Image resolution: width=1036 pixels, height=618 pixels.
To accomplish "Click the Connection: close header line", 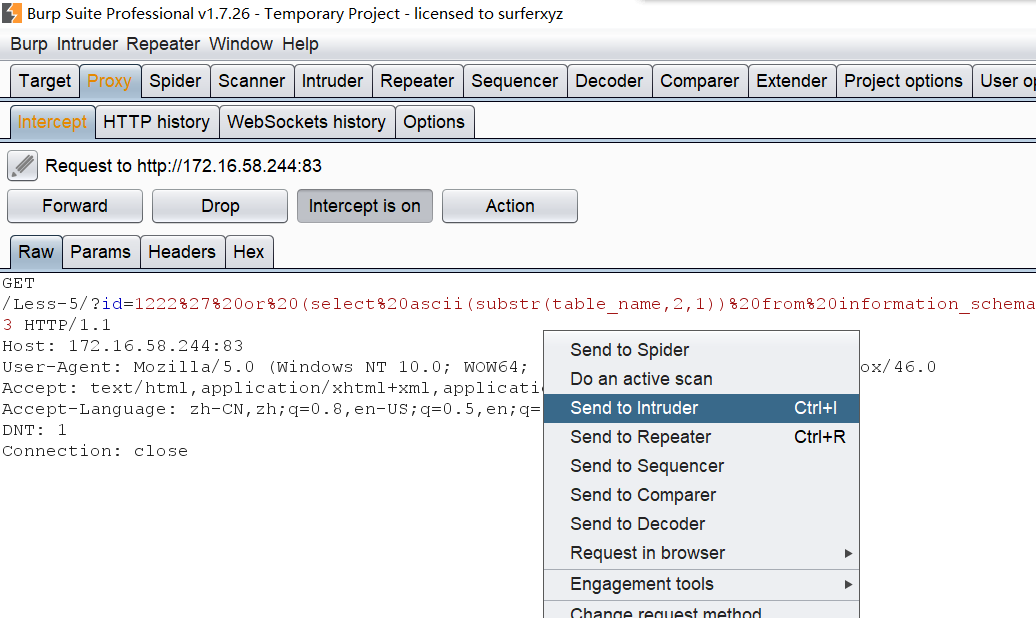I will 95,451.
